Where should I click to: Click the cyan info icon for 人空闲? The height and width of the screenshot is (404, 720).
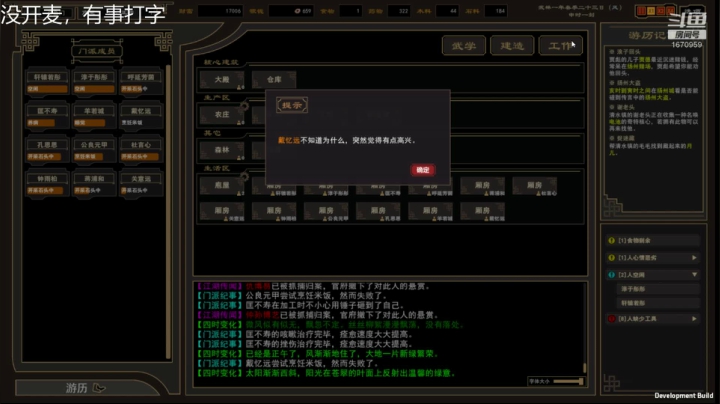612,275
